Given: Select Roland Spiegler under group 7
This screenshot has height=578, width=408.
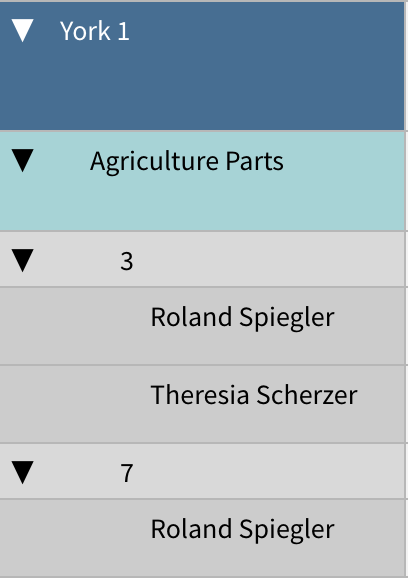Looking at the screenshot, I should [243, 529].
